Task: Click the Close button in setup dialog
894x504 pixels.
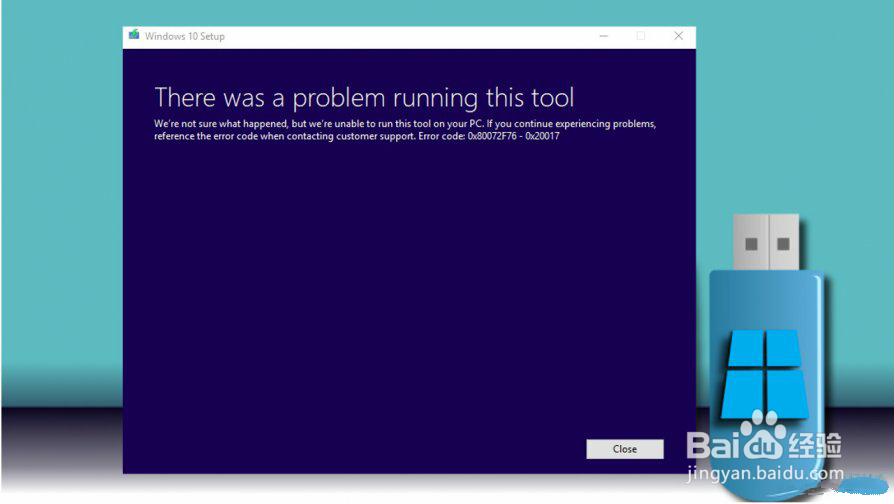Action: pos(624,449)
